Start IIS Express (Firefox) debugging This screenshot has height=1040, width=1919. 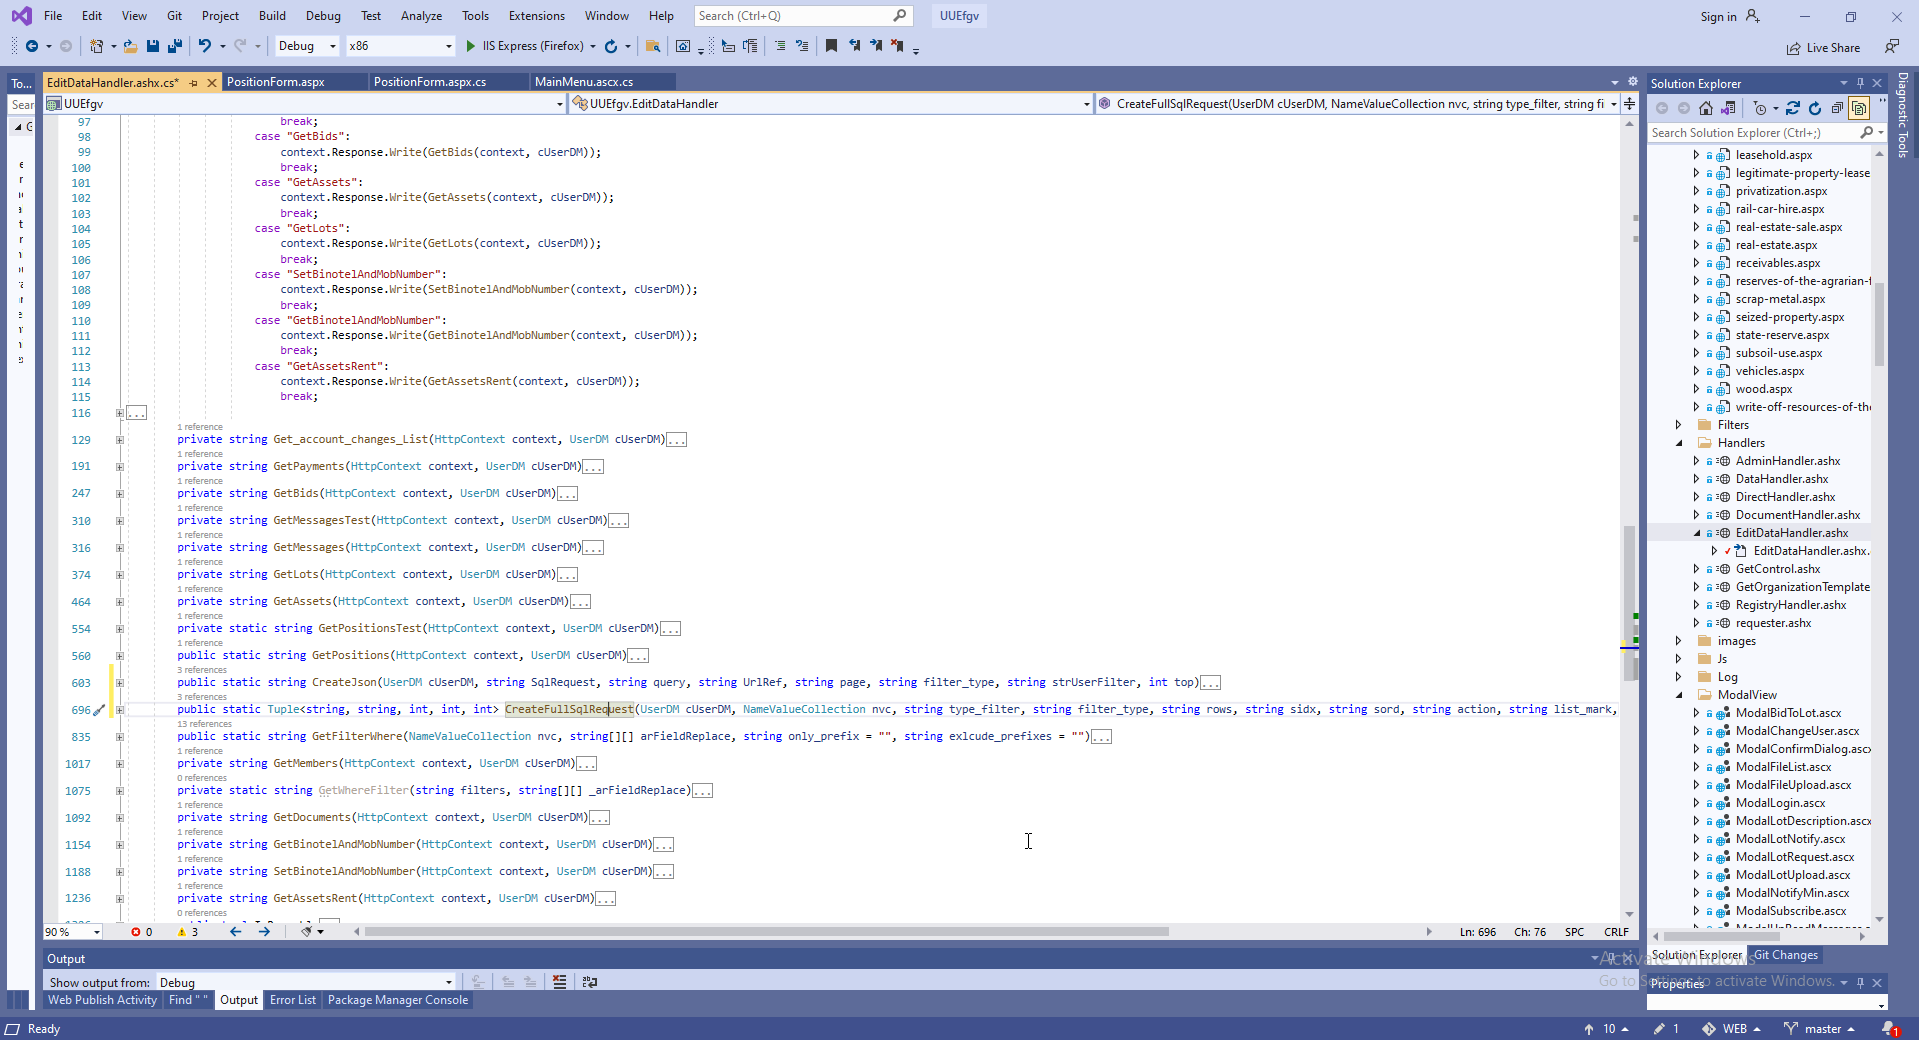coord(525,46)
